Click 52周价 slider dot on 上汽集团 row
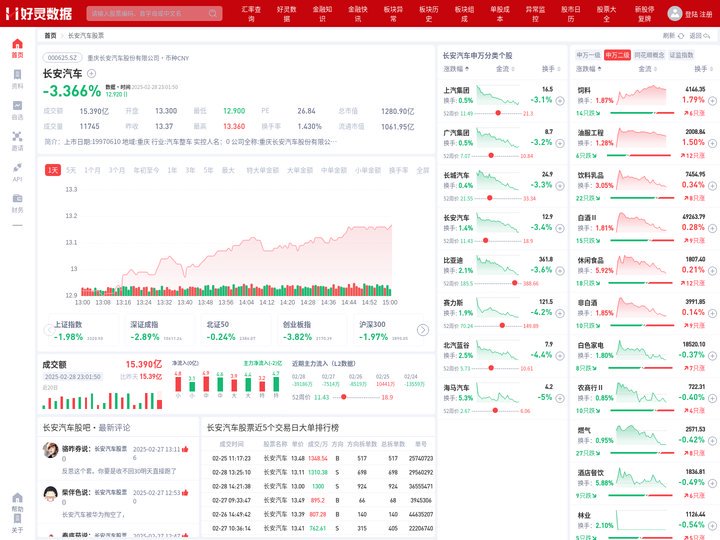 [498, 113]
